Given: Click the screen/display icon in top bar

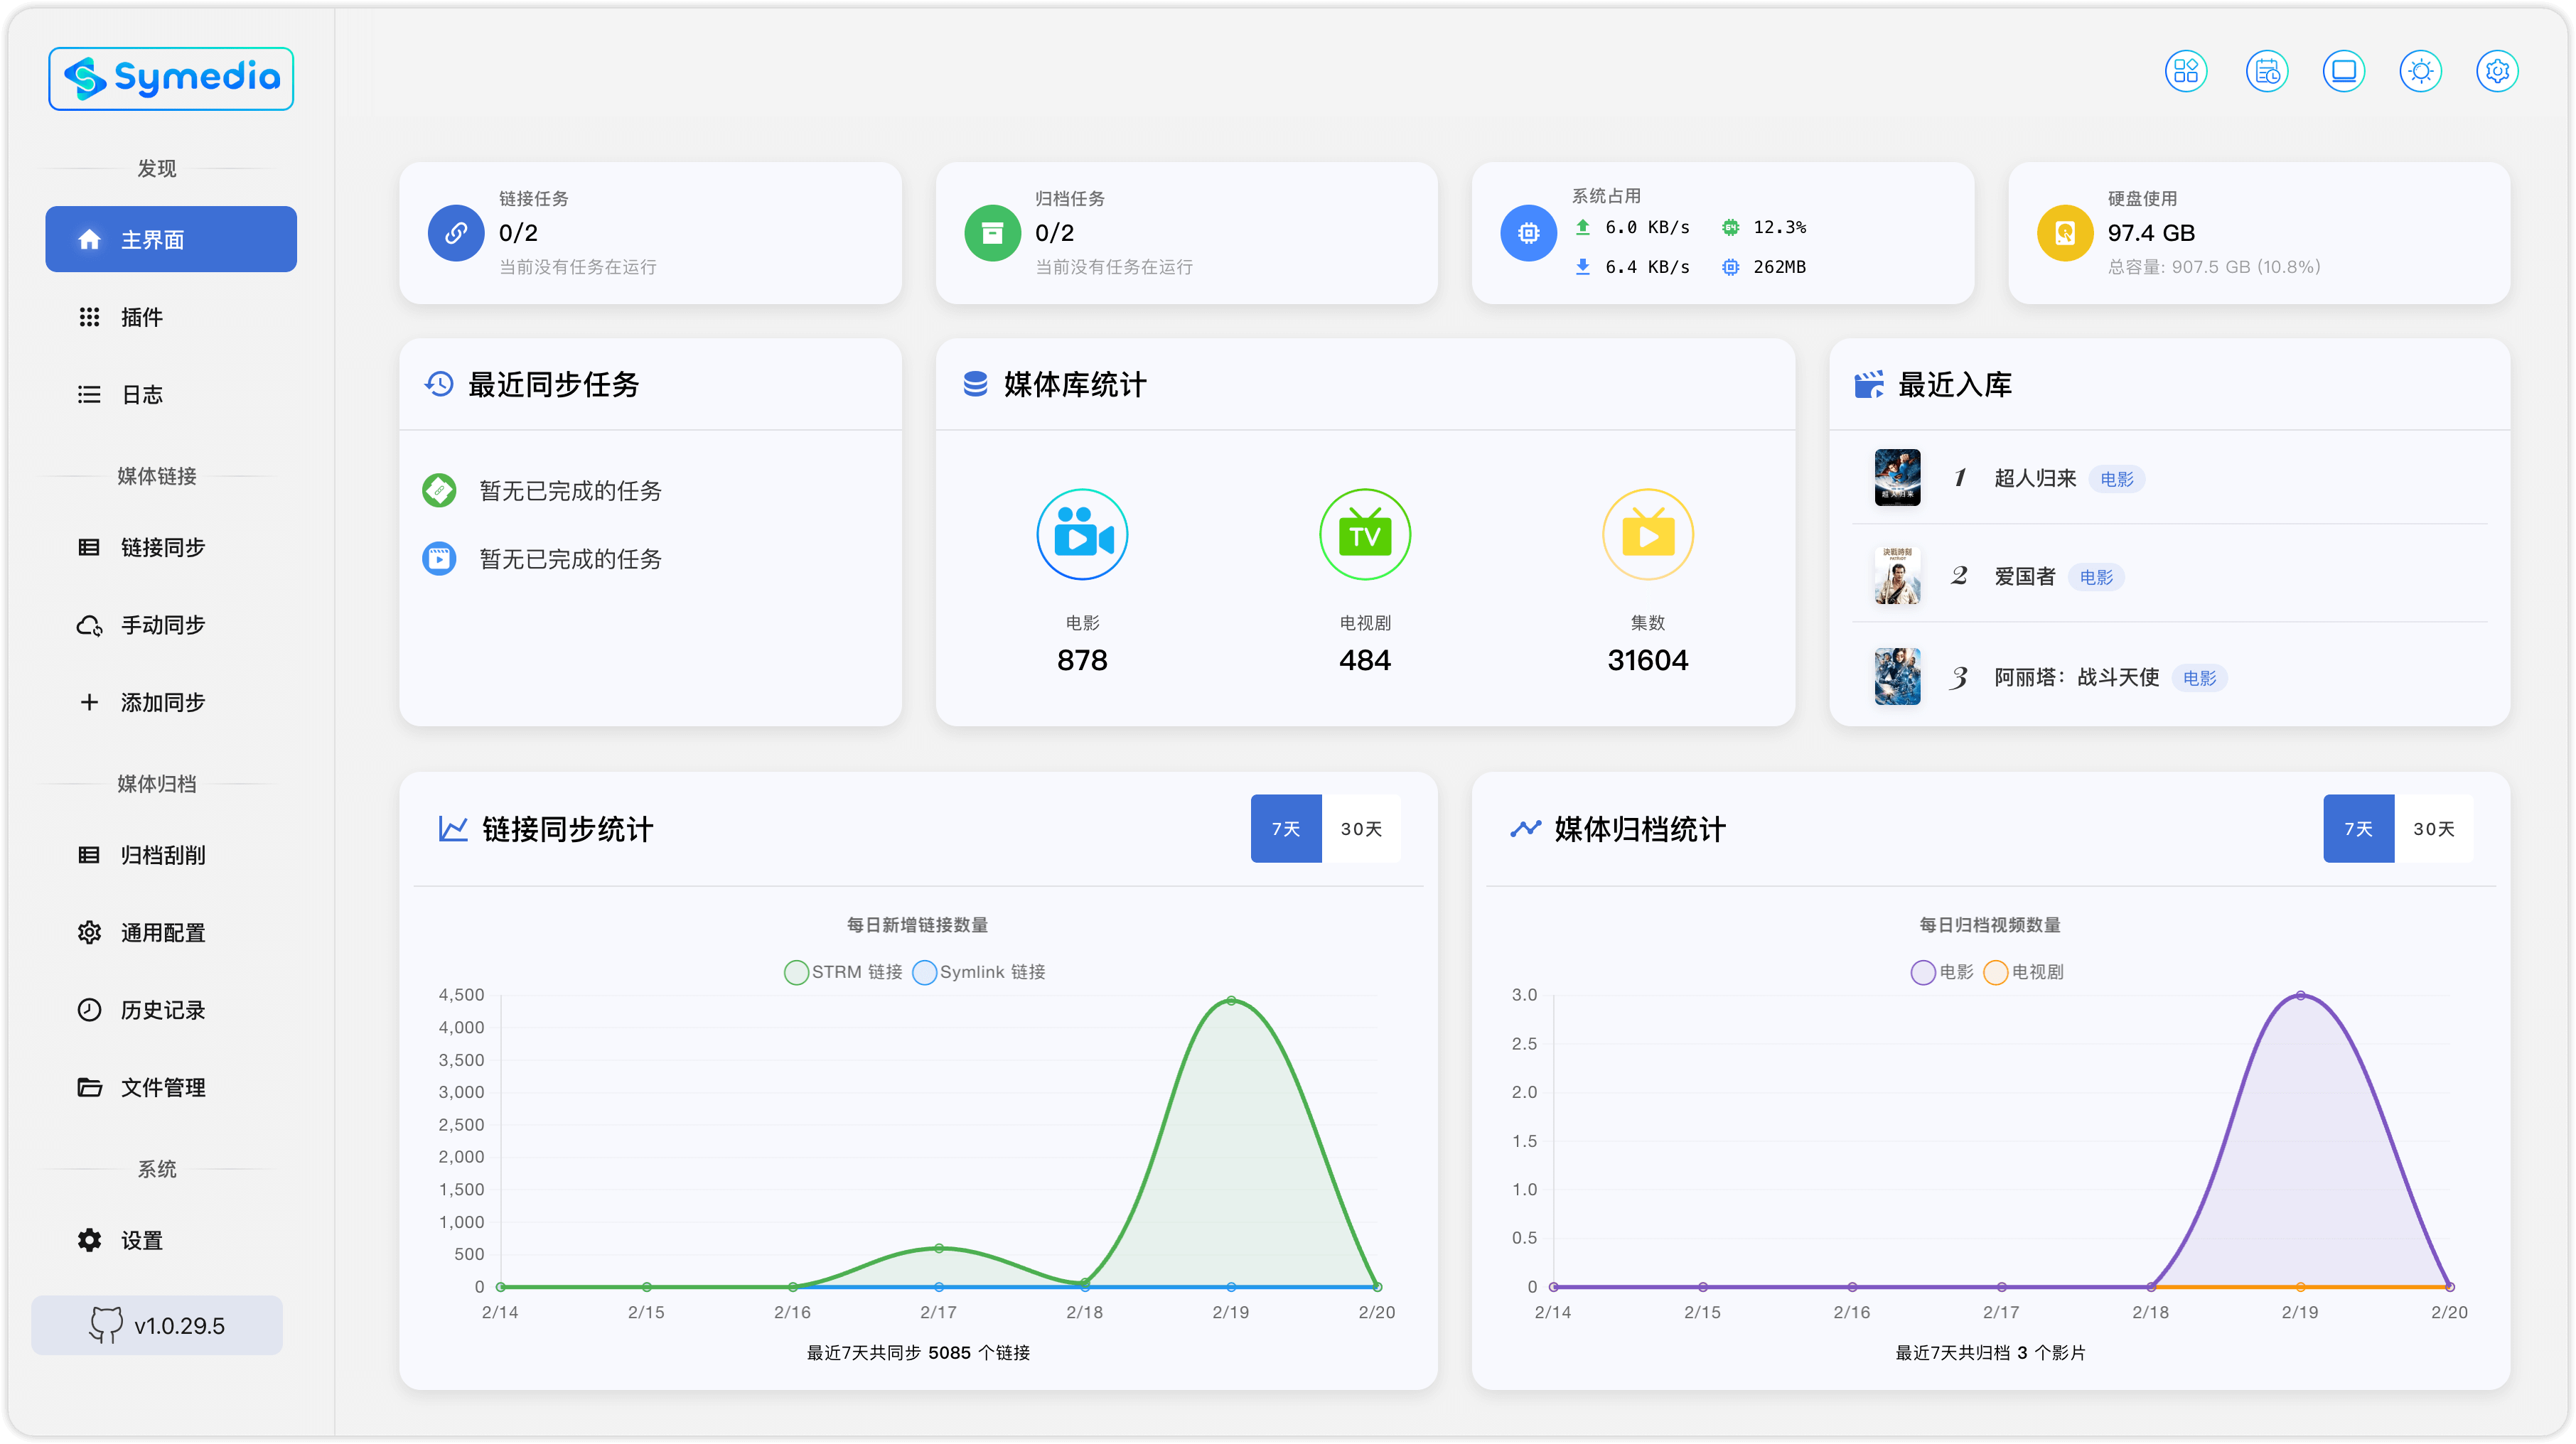Looking at the screenshot, I should point(2343,71).
